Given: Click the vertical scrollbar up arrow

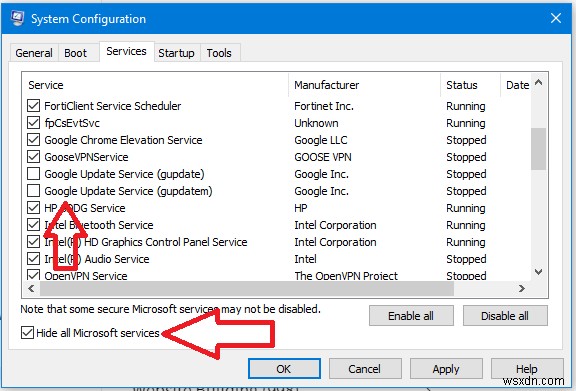Looking at the screenshot, I should coord(539,82).
